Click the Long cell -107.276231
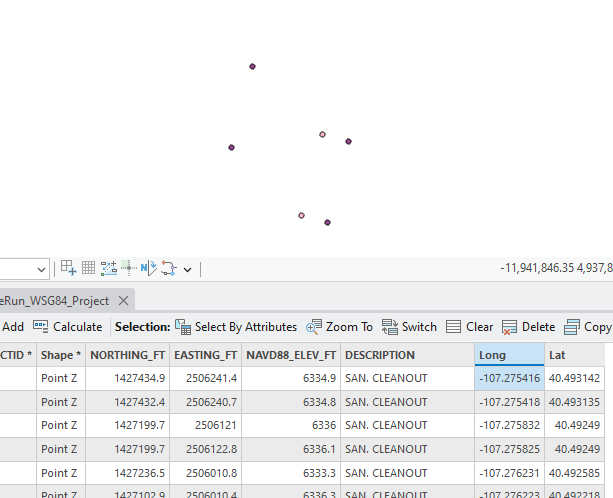The width and height of the screenshot is (613, 498). point(509,473)
